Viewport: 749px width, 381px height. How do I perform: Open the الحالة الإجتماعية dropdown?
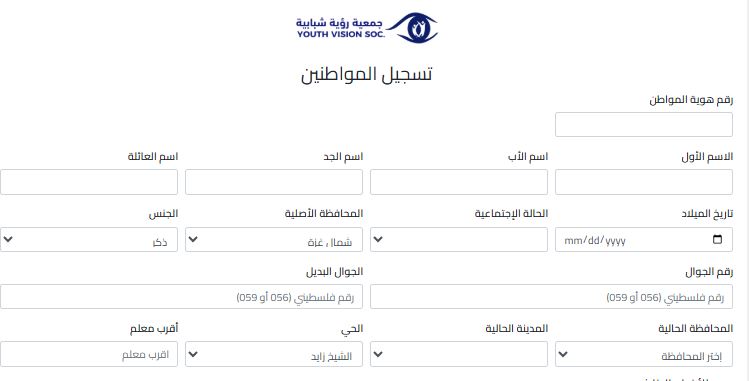(x=459, y=239)
